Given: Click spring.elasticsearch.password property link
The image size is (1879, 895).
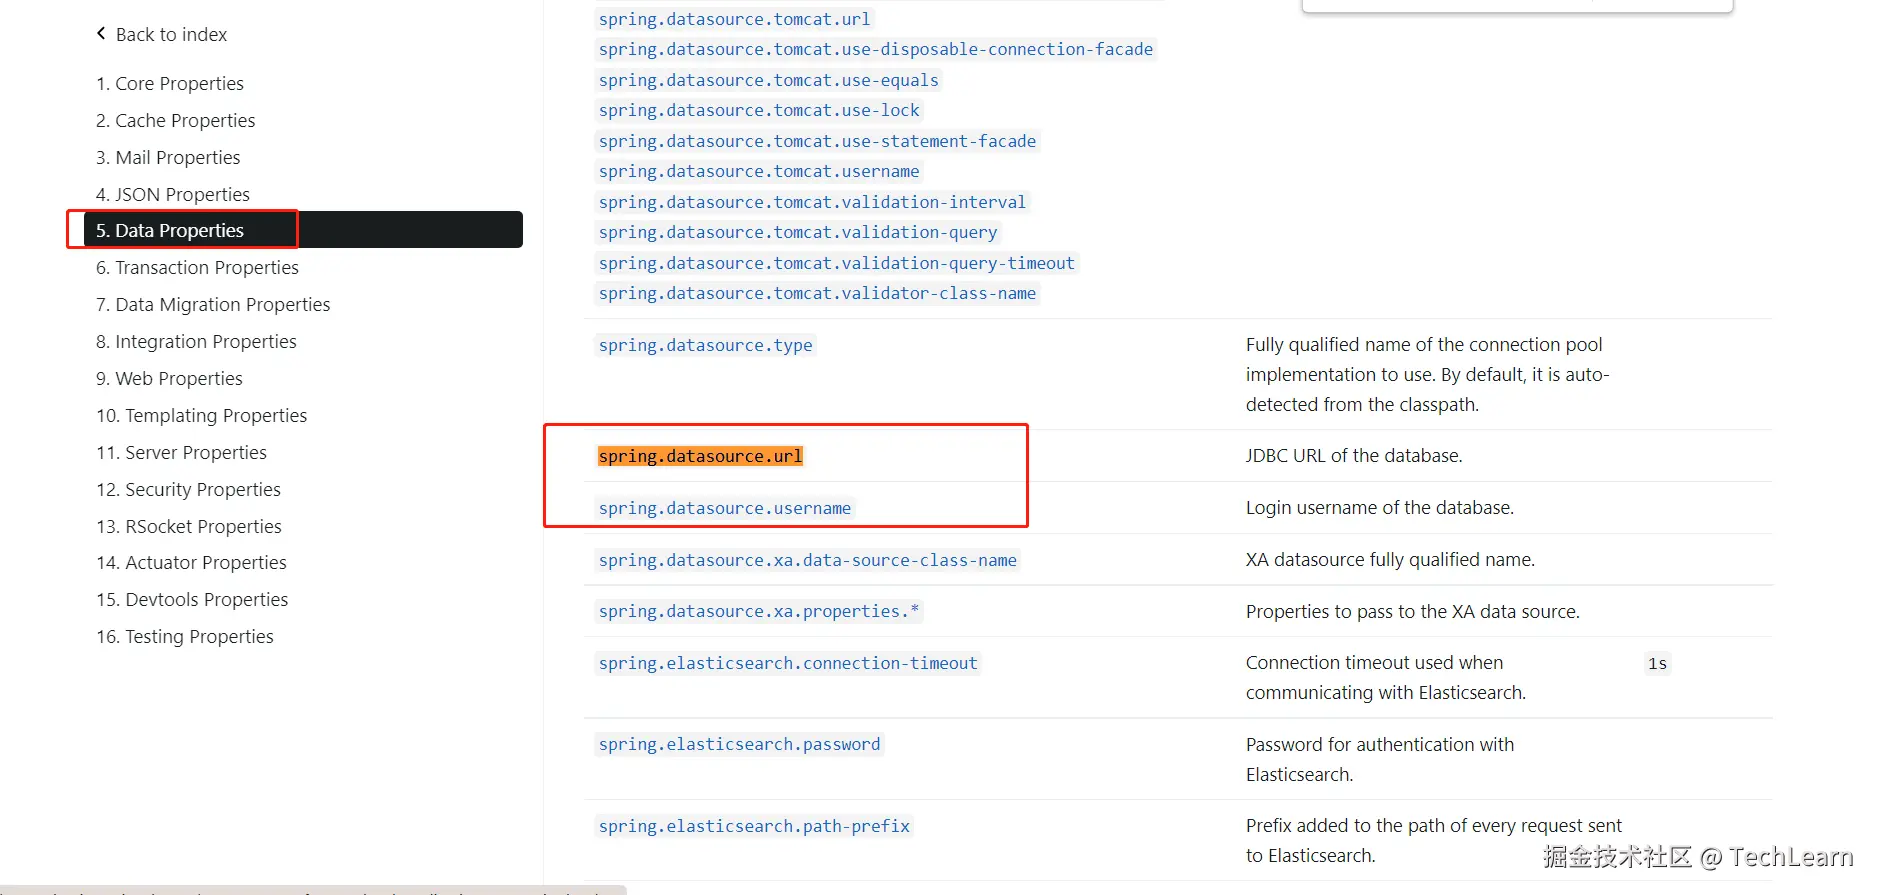Looking at the screenshot, I should coord(739,744).
